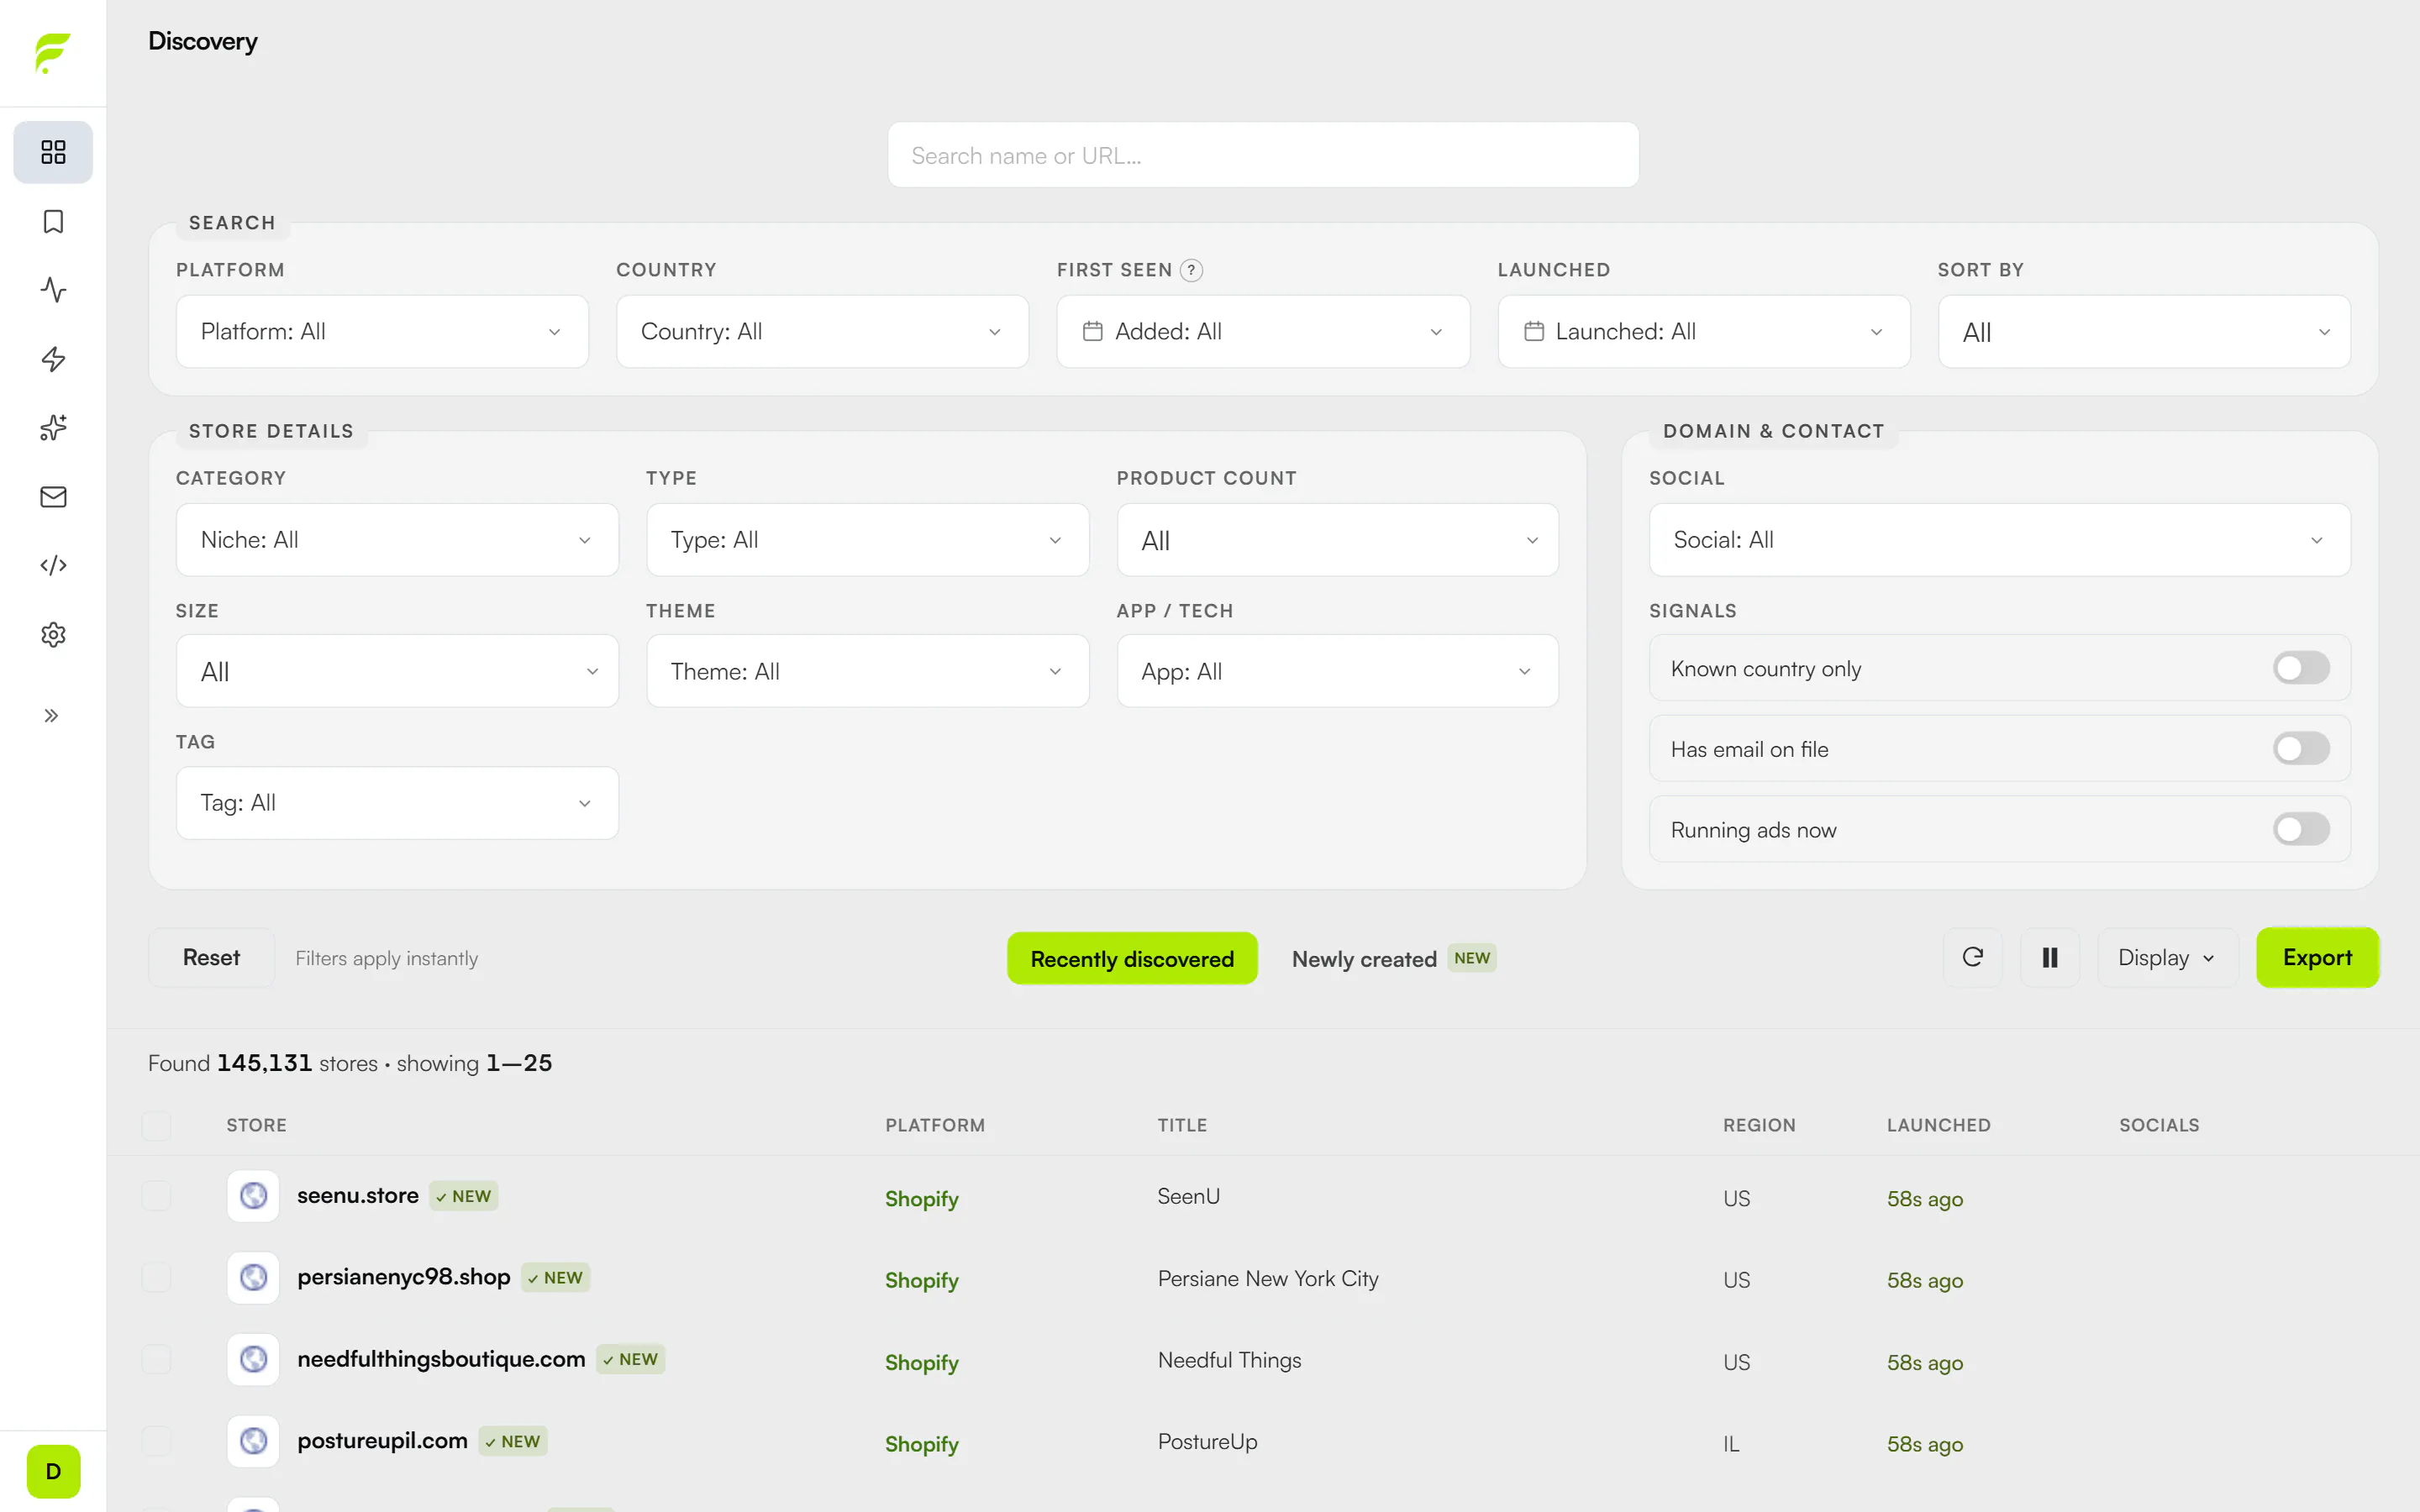
Task: Open the bookmark icon in sidebar
Action: (x=53, y=221)
